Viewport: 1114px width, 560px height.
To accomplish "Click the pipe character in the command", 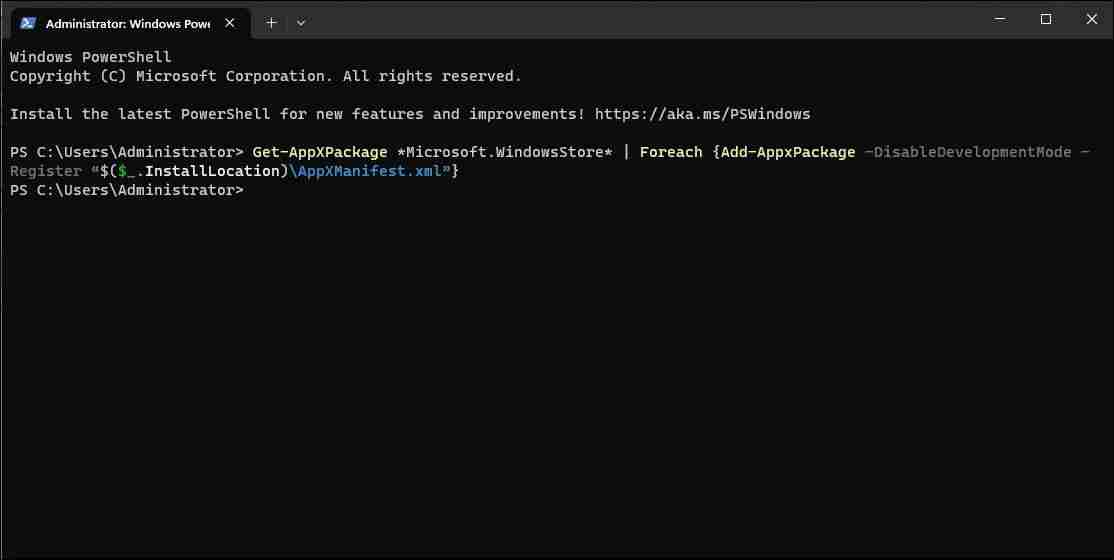I will [x=626, y=152].
